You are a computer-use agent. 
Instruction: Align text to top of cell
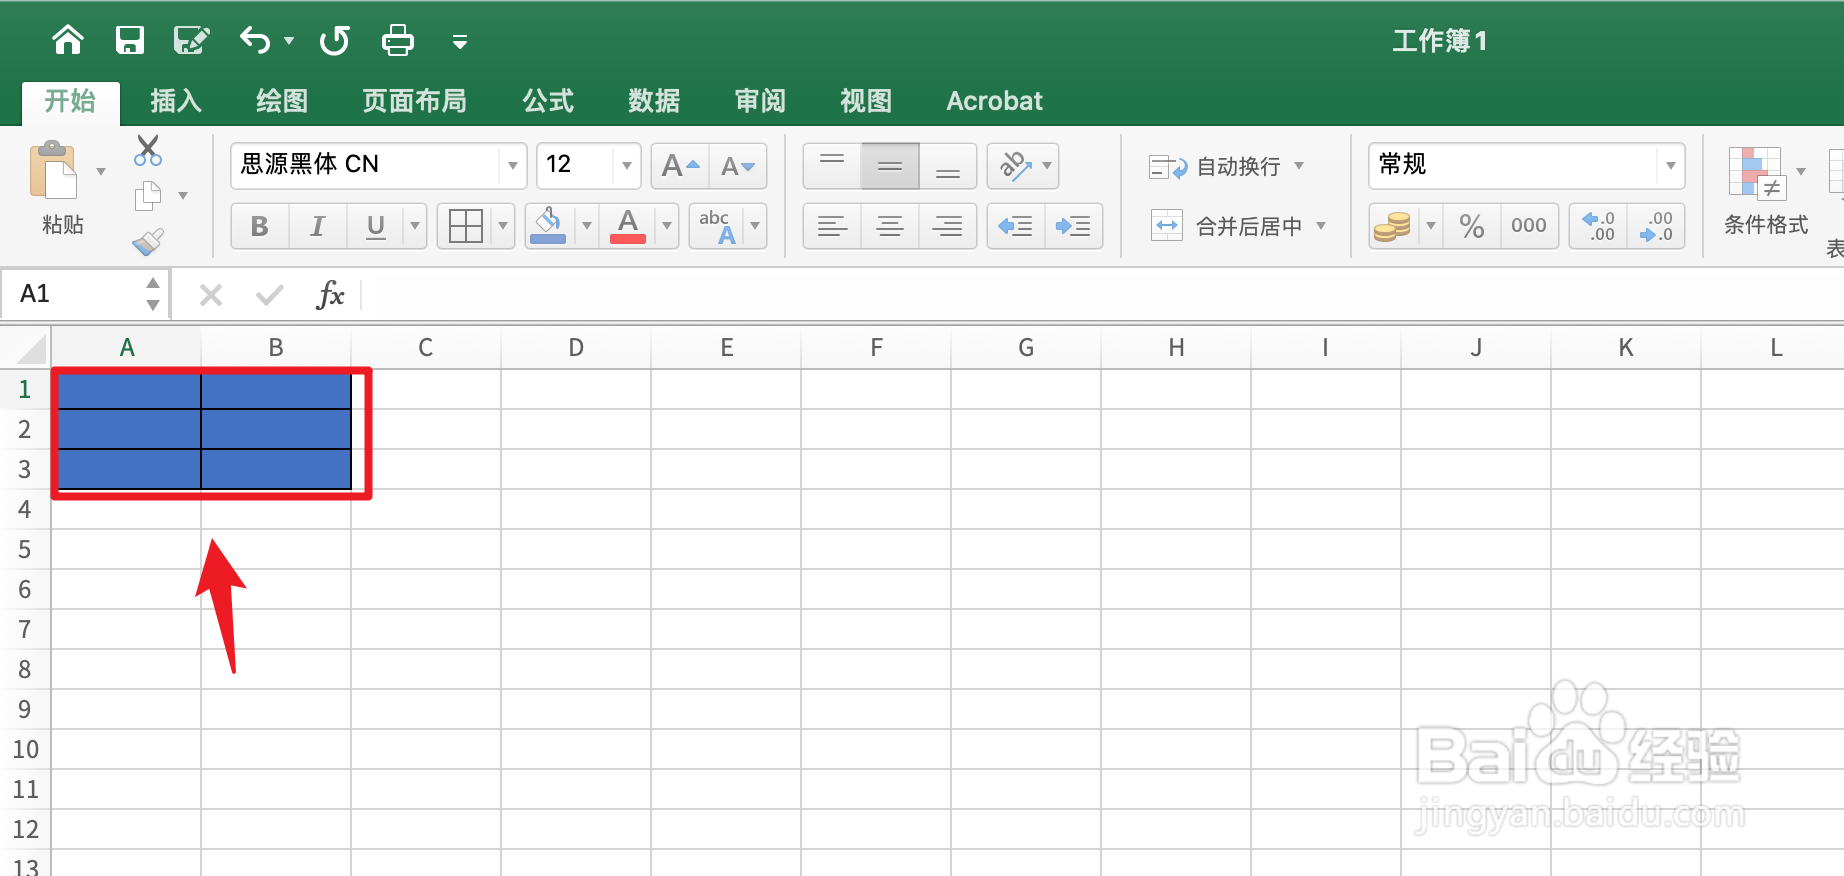(x=832, y=166)
